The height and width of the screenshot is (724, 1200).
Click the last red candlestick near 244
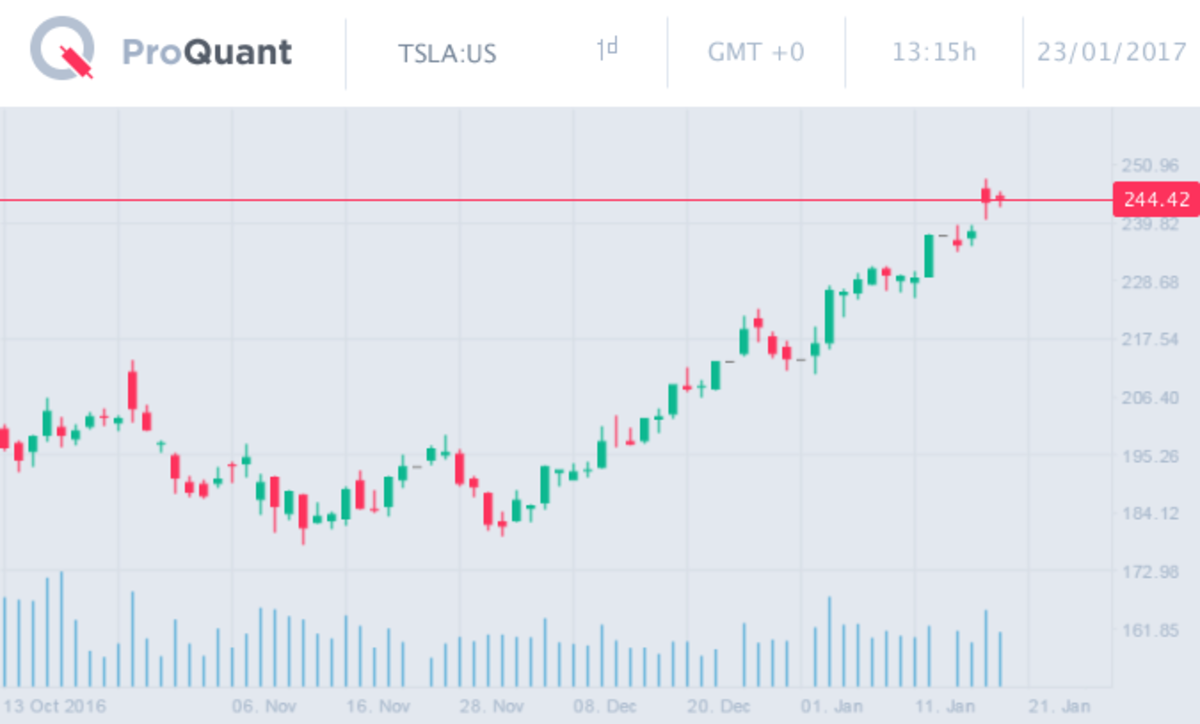pyautogui.click(x=999, y=199)
